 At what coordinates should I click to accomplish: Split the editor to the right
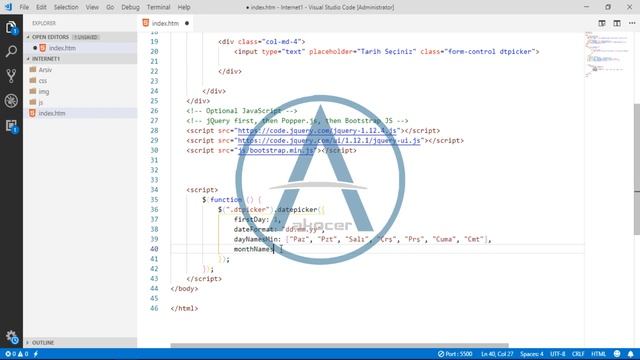tap(617, 23)
